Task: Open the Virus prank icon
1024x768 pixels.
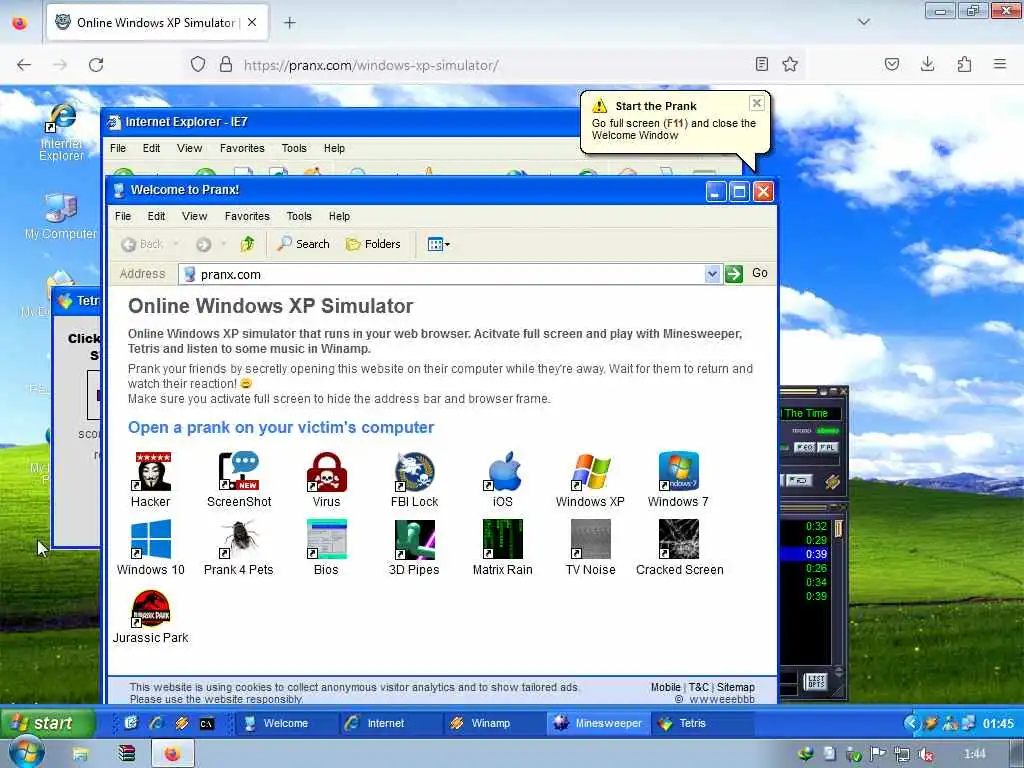Action: (327, 472)
